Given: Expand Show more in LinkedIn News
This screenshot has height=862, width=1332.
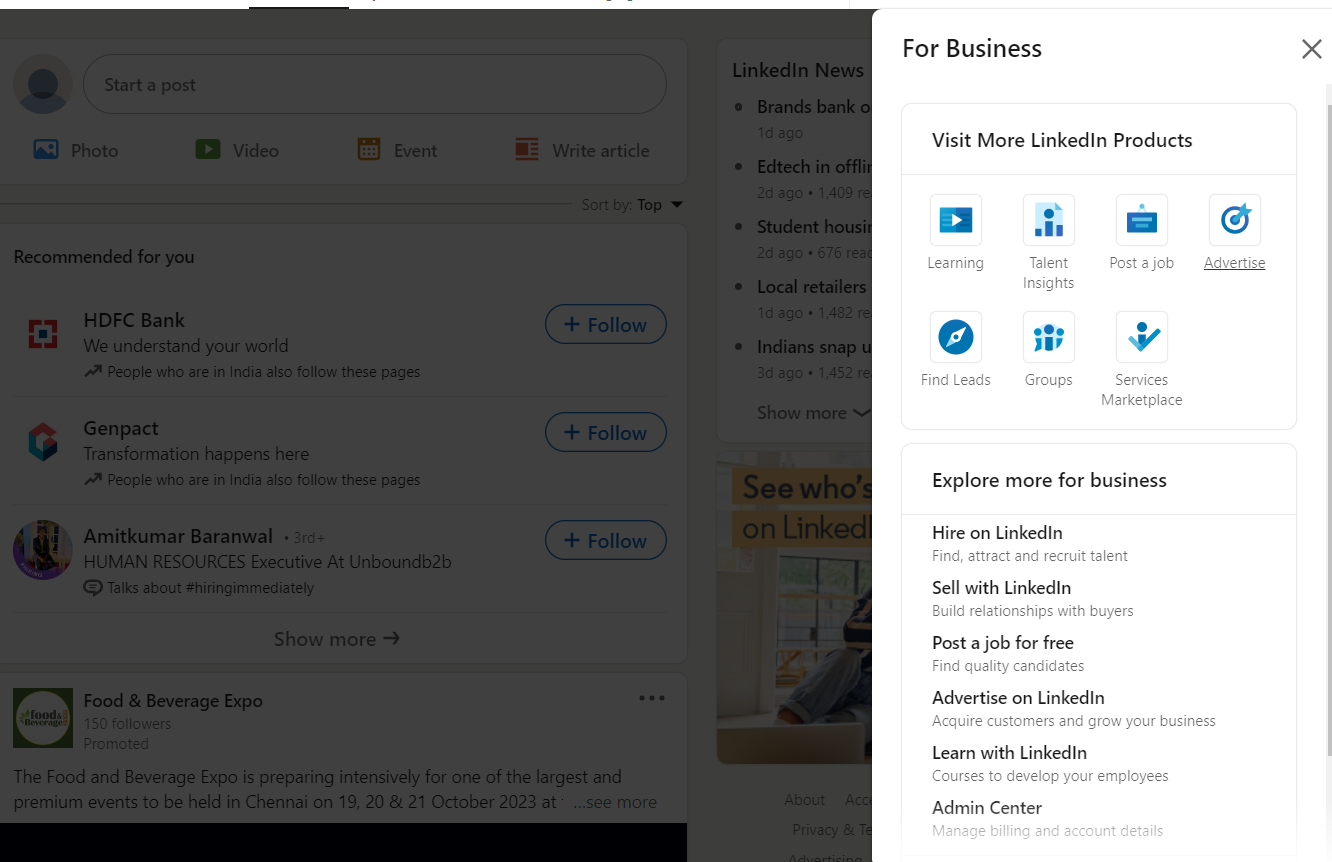Looking at the screenshot, I should pyautogui.click(x=812, y=413).
